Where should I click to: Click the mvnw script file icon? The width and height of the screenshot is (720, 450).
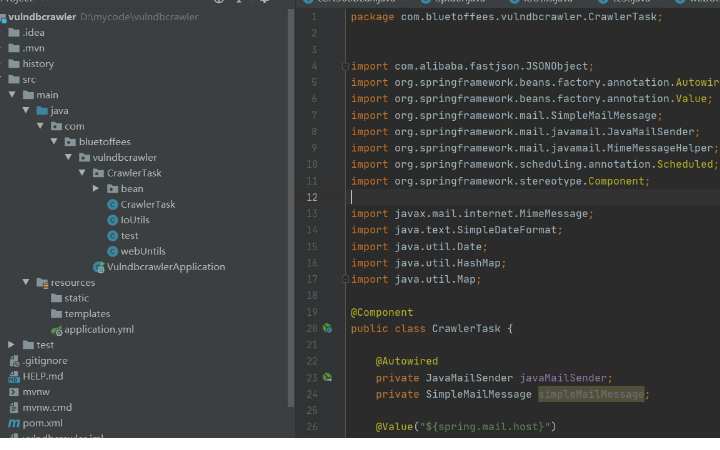(14, 392)
